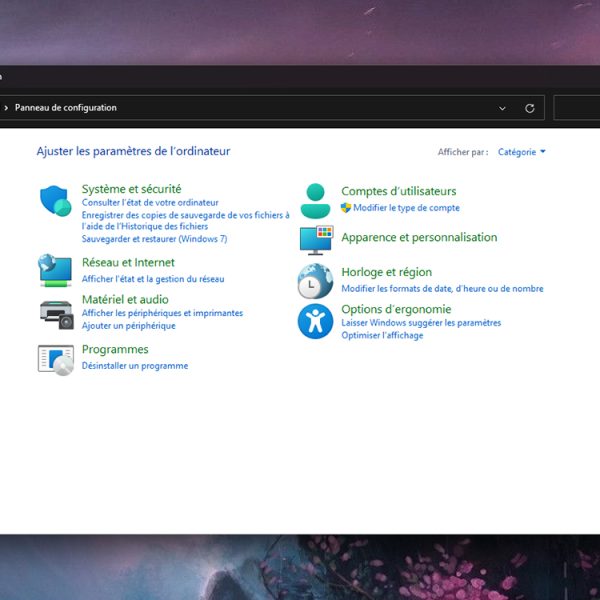Select Ajouter un périphérique link
The height and width of the screenshot is (600, 600).
click(129, 326)
